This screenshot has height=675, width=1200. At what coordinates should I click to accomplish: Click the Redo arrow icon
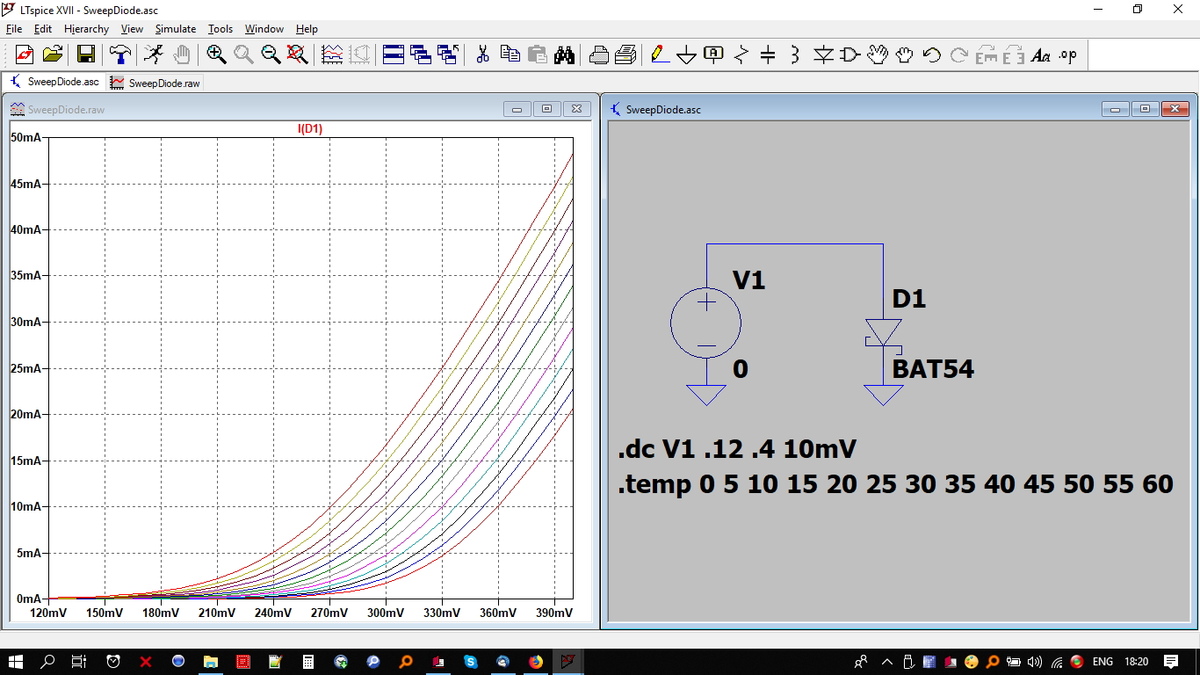point(958,54)
